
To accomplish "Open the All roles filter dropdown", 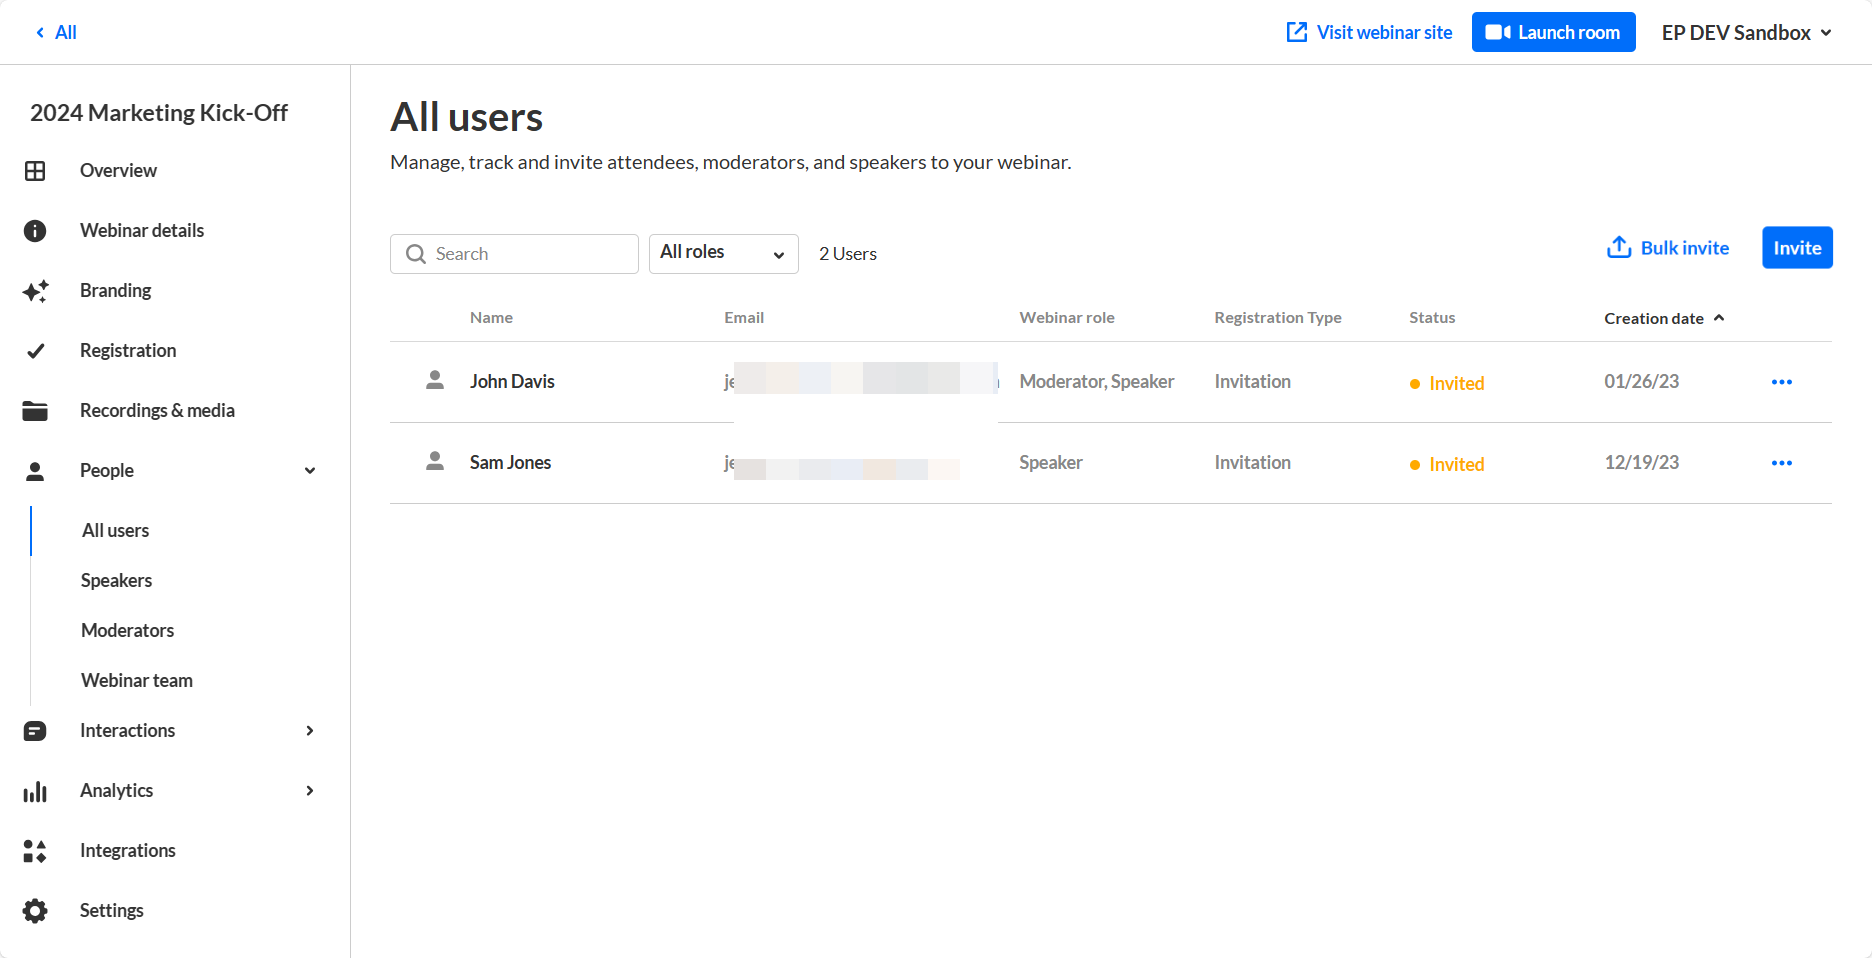I will click(723, 254).
